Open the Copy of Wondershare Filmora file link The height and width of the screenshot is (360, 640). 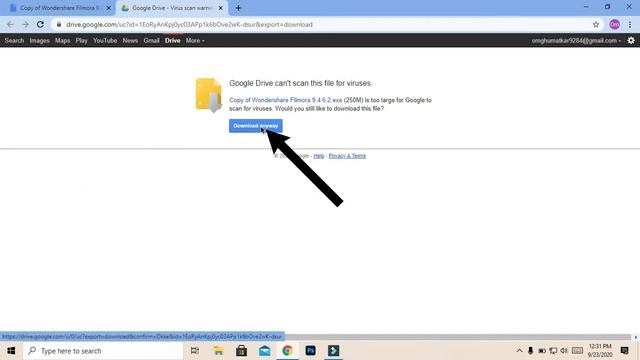[x=286, y=100]
